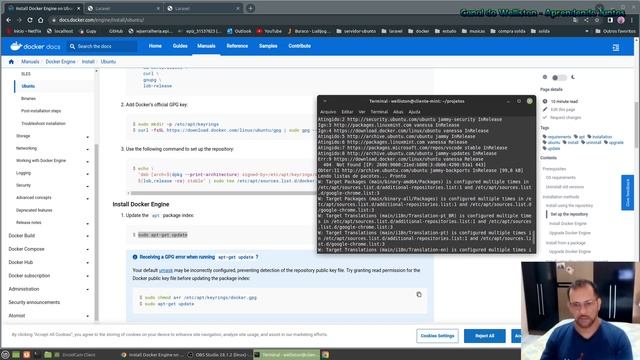
Task: Expand the Administration section
Action: pyautogui.click(x=87, y=290)
